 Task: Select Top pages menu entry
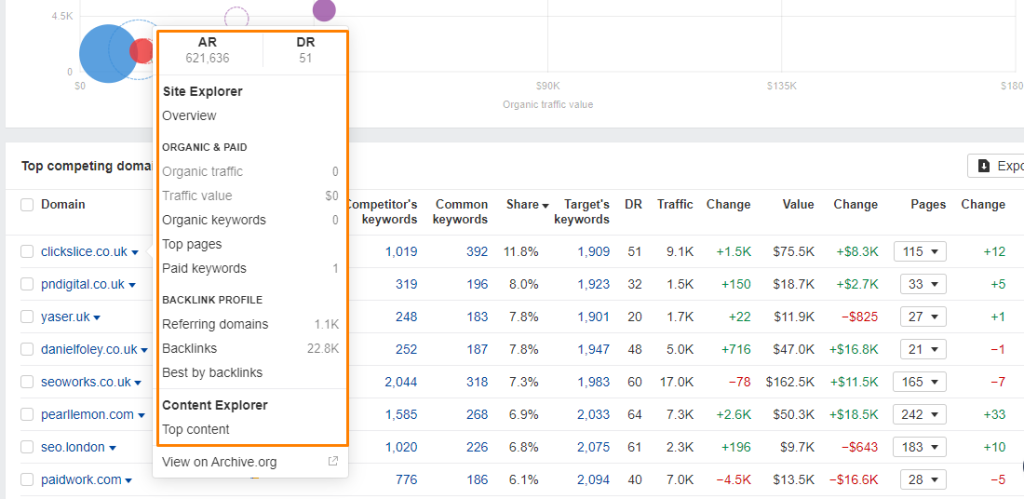click(x=192, y=244)
